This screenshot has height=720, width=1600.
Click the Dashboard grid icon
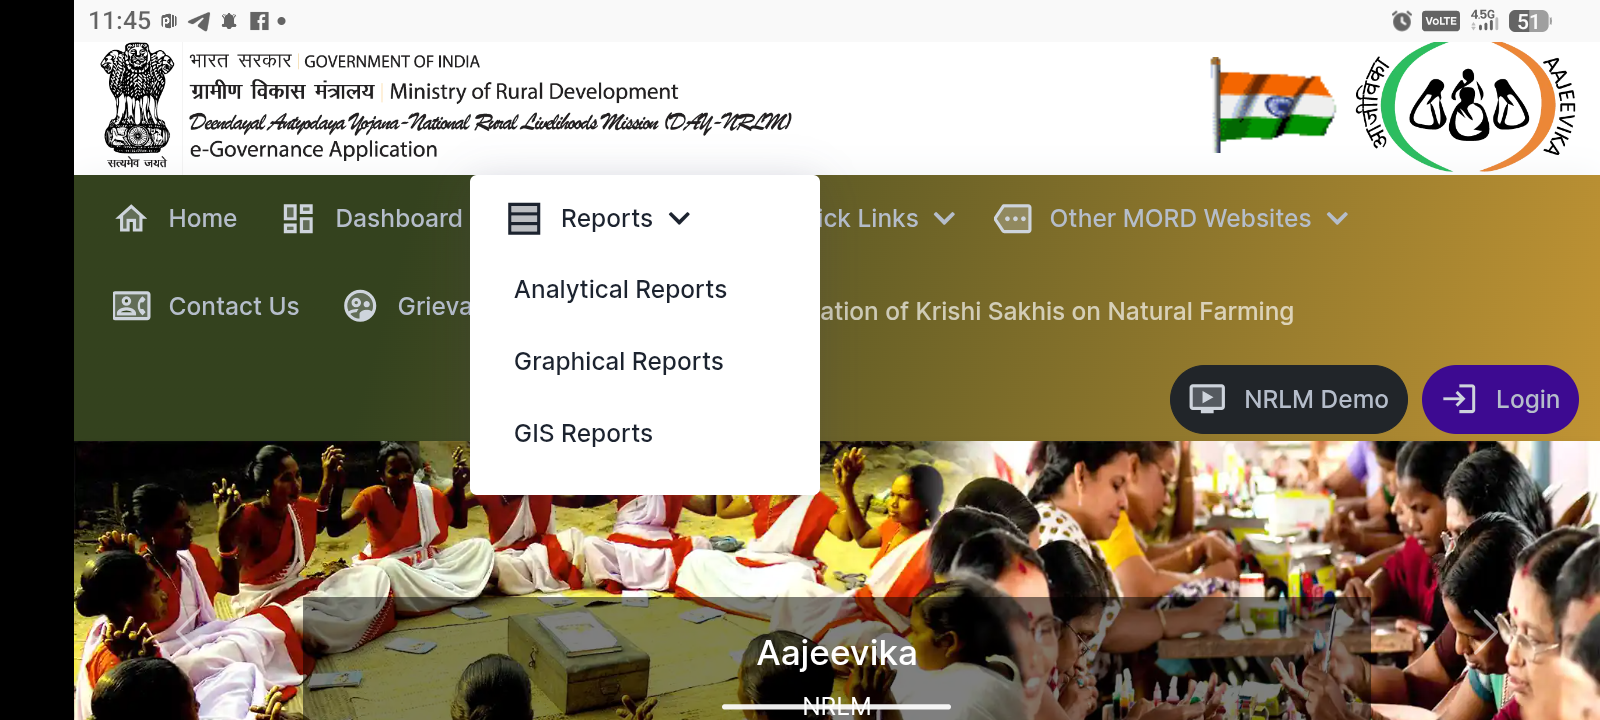click(298, 218)
